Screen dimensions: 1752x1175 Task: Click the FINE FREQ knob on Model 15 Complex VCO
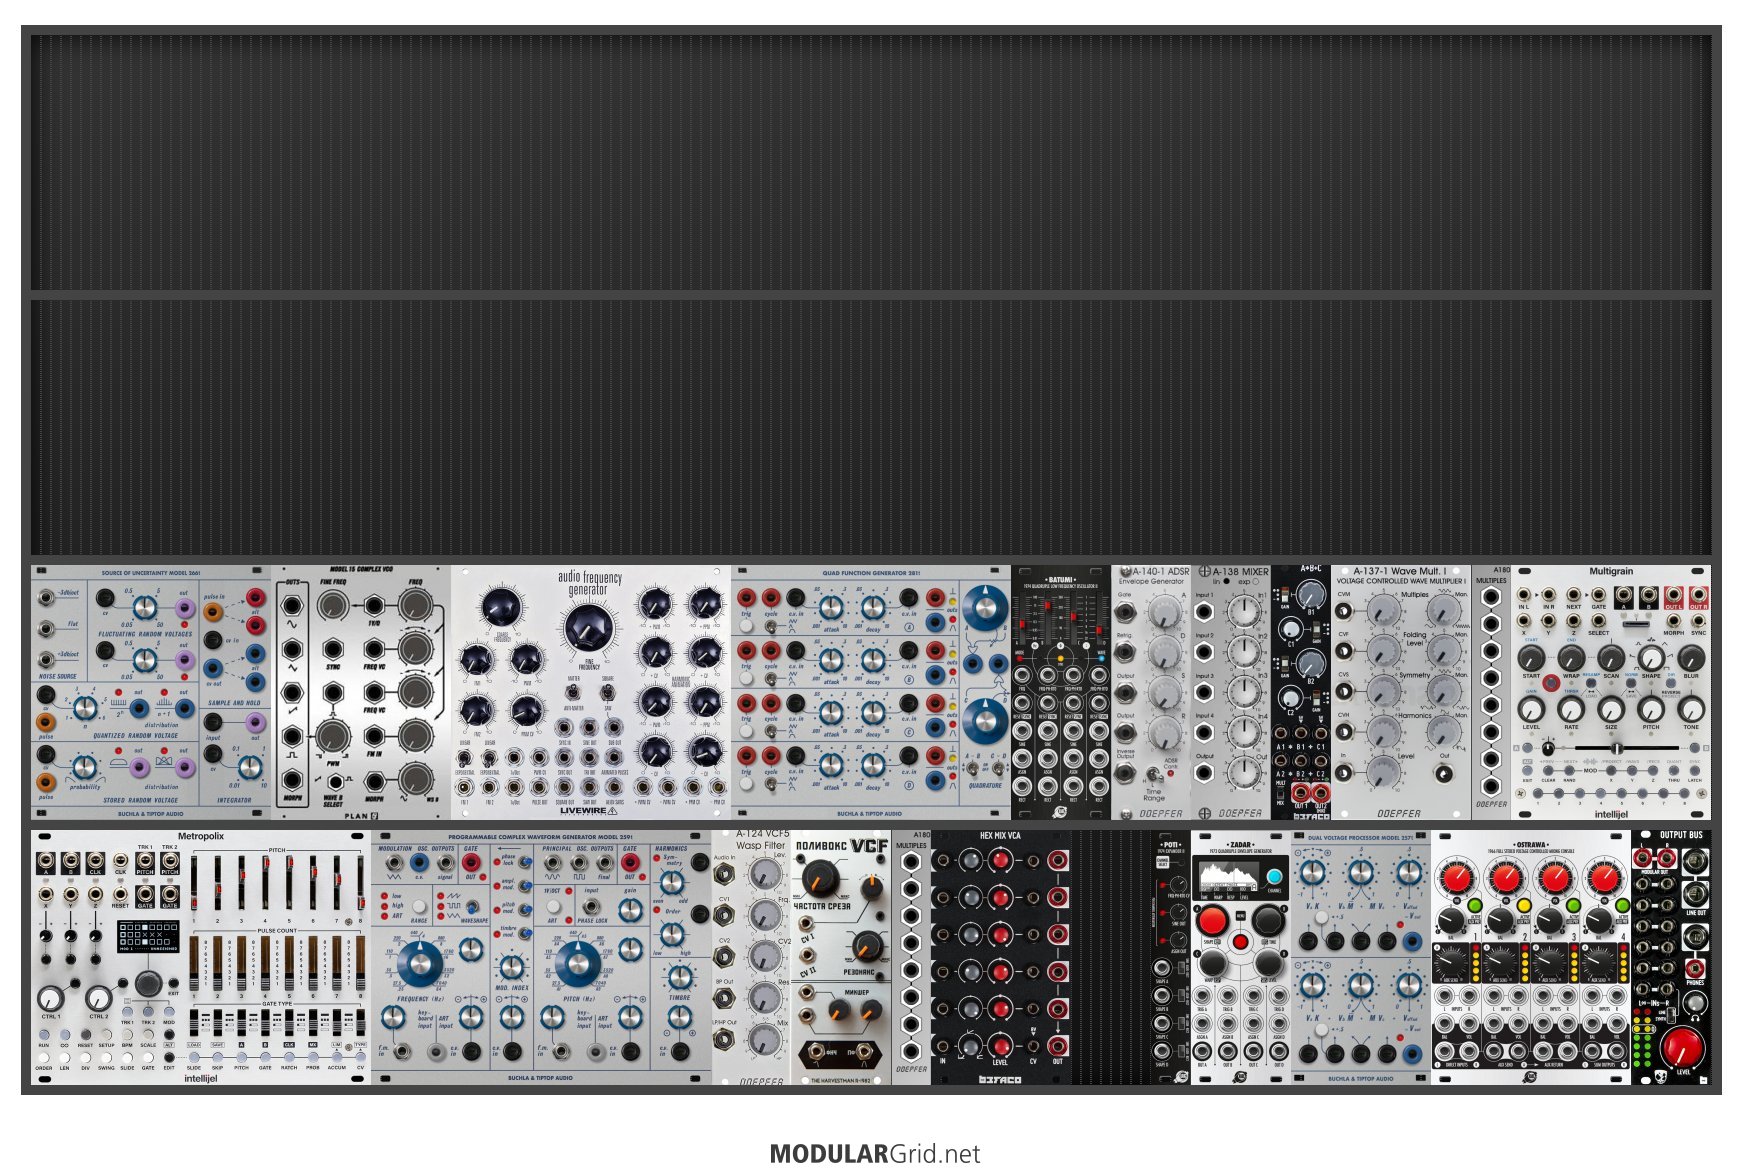(333, 605)
